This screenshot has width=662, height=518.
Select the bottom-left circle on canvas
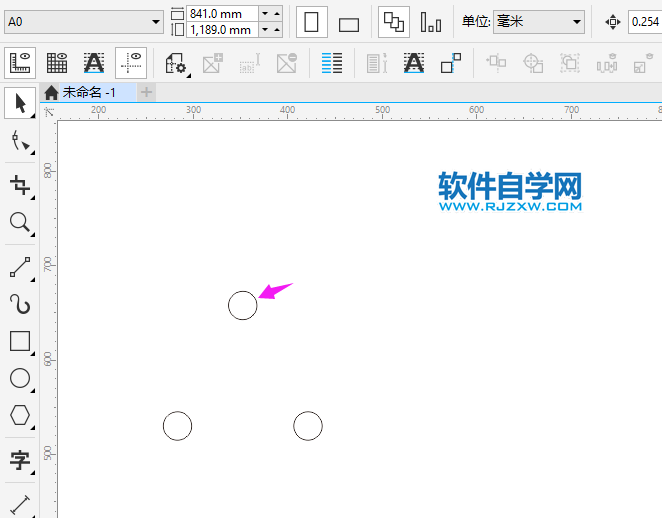click(177, 426)
